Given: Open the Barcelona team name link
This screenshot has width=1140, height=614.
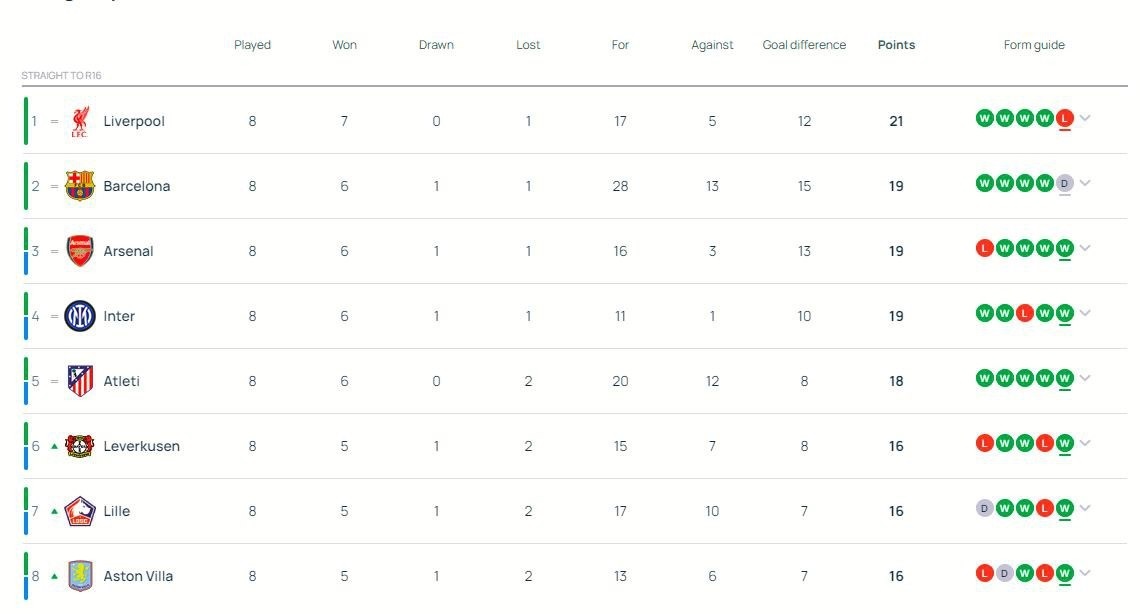Looking at the screenshot, I should pos(137,186).
